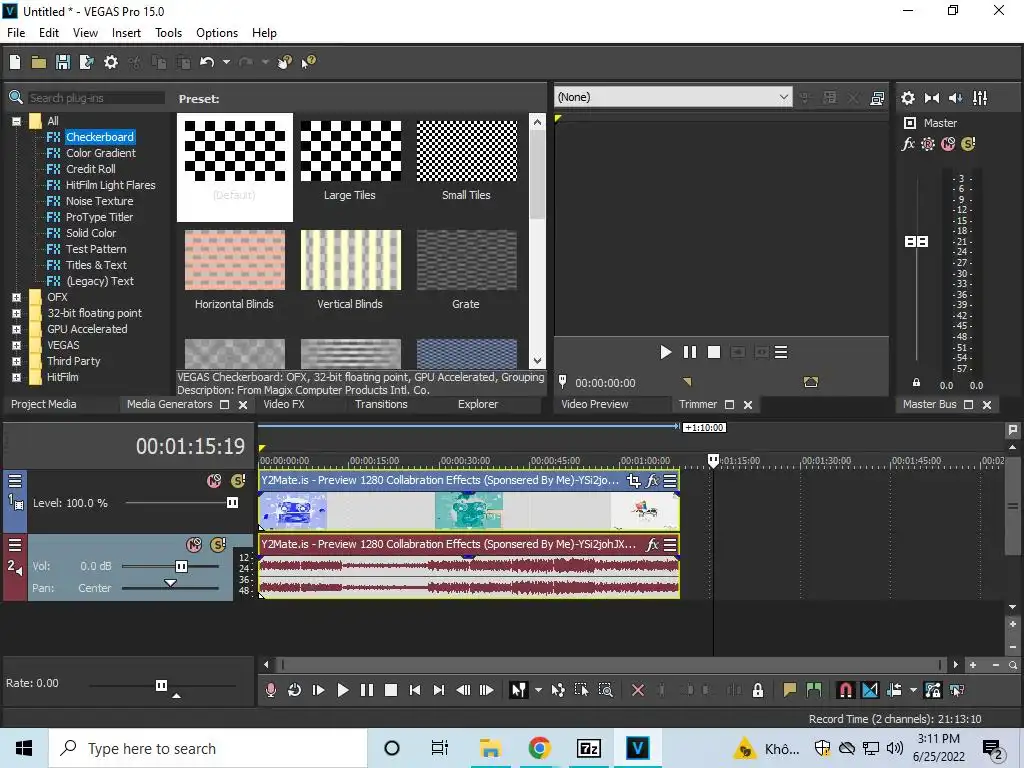Viewport: 1024px width, 768px height.
Task: Switch to the Video FX tab
Action: (x=283, y=404)
